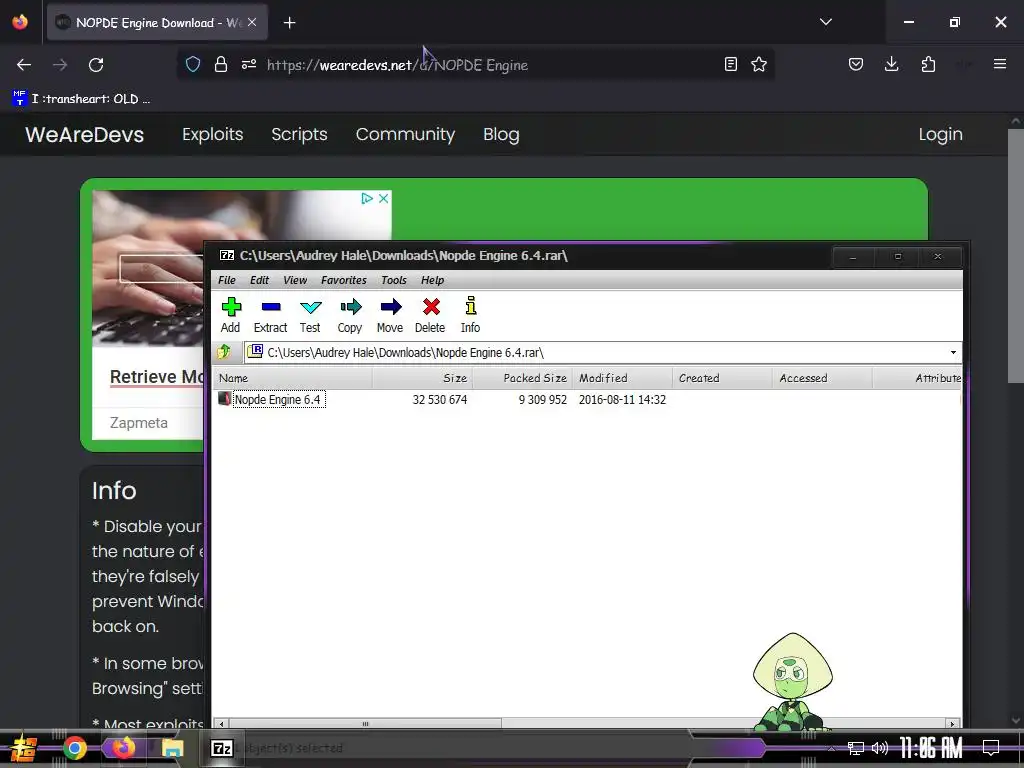Click the browser page vertical scrollbar
1024x768 pixels.
[x=1016, y=256]
